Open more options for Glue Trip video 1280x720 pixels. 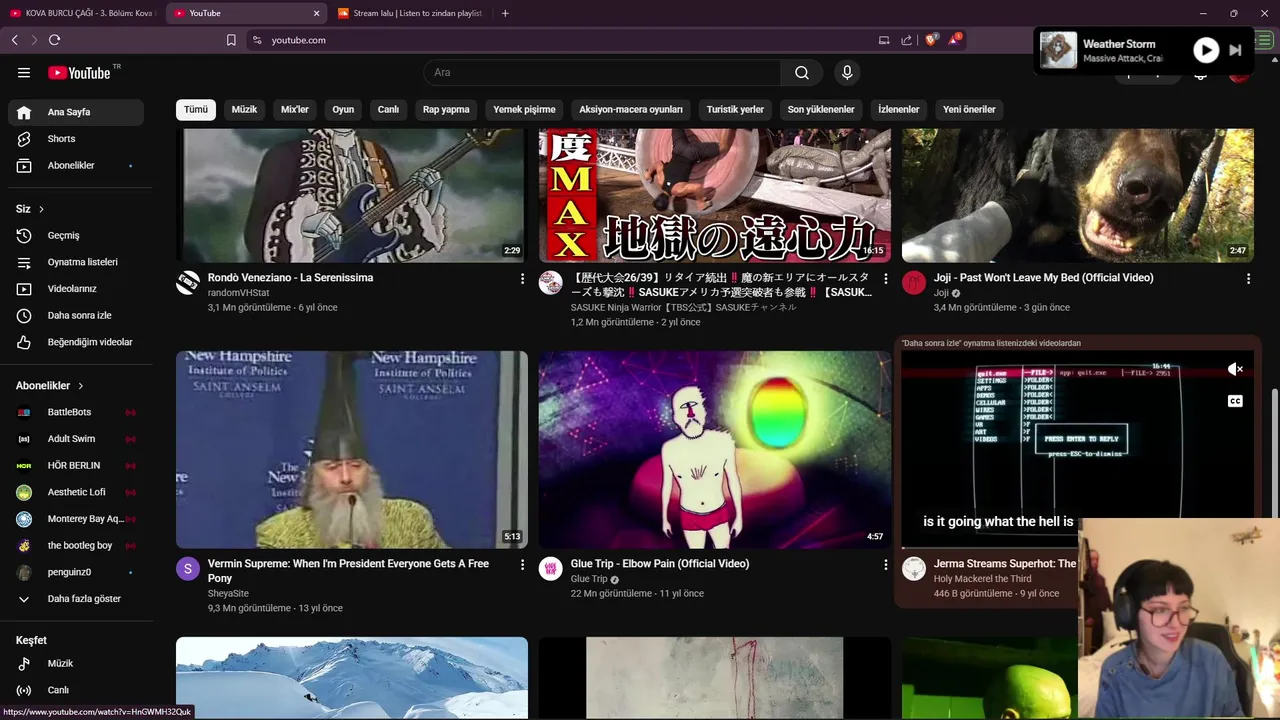pyautogui.click(x=885, y=565)
